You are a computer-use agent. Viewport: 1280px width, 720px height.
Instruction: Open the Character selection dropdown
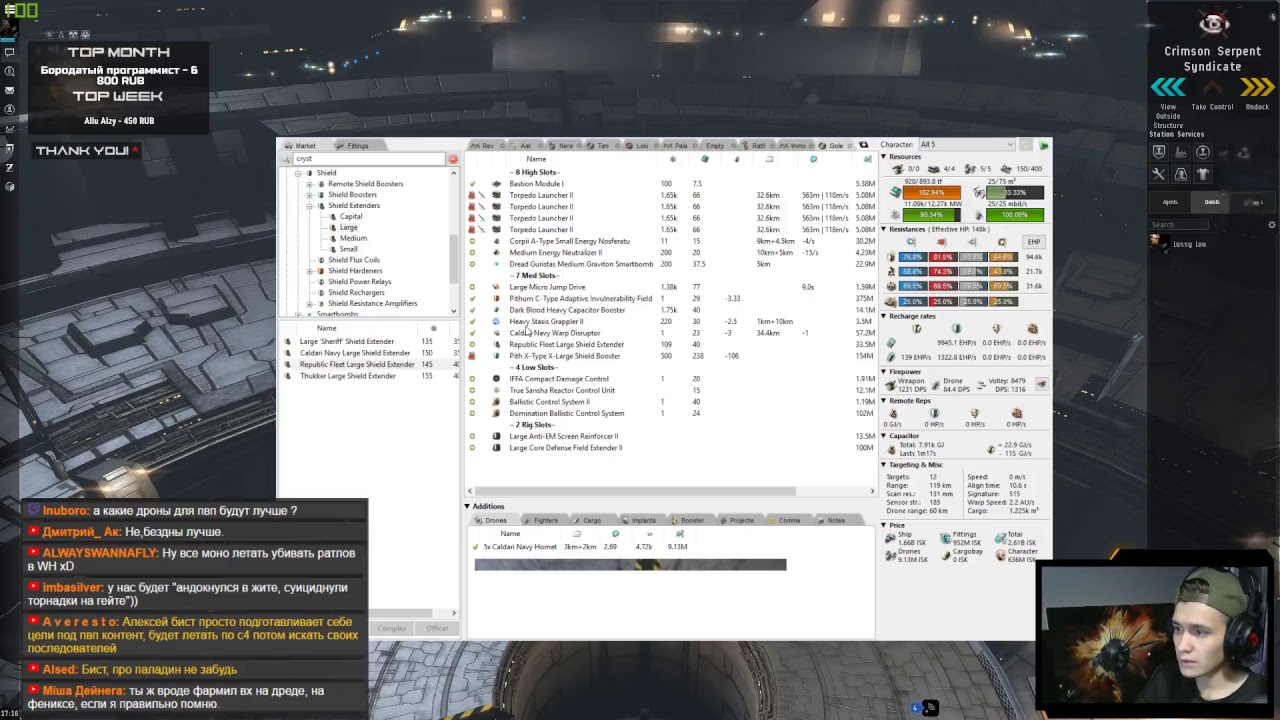[x=967, y=145]
